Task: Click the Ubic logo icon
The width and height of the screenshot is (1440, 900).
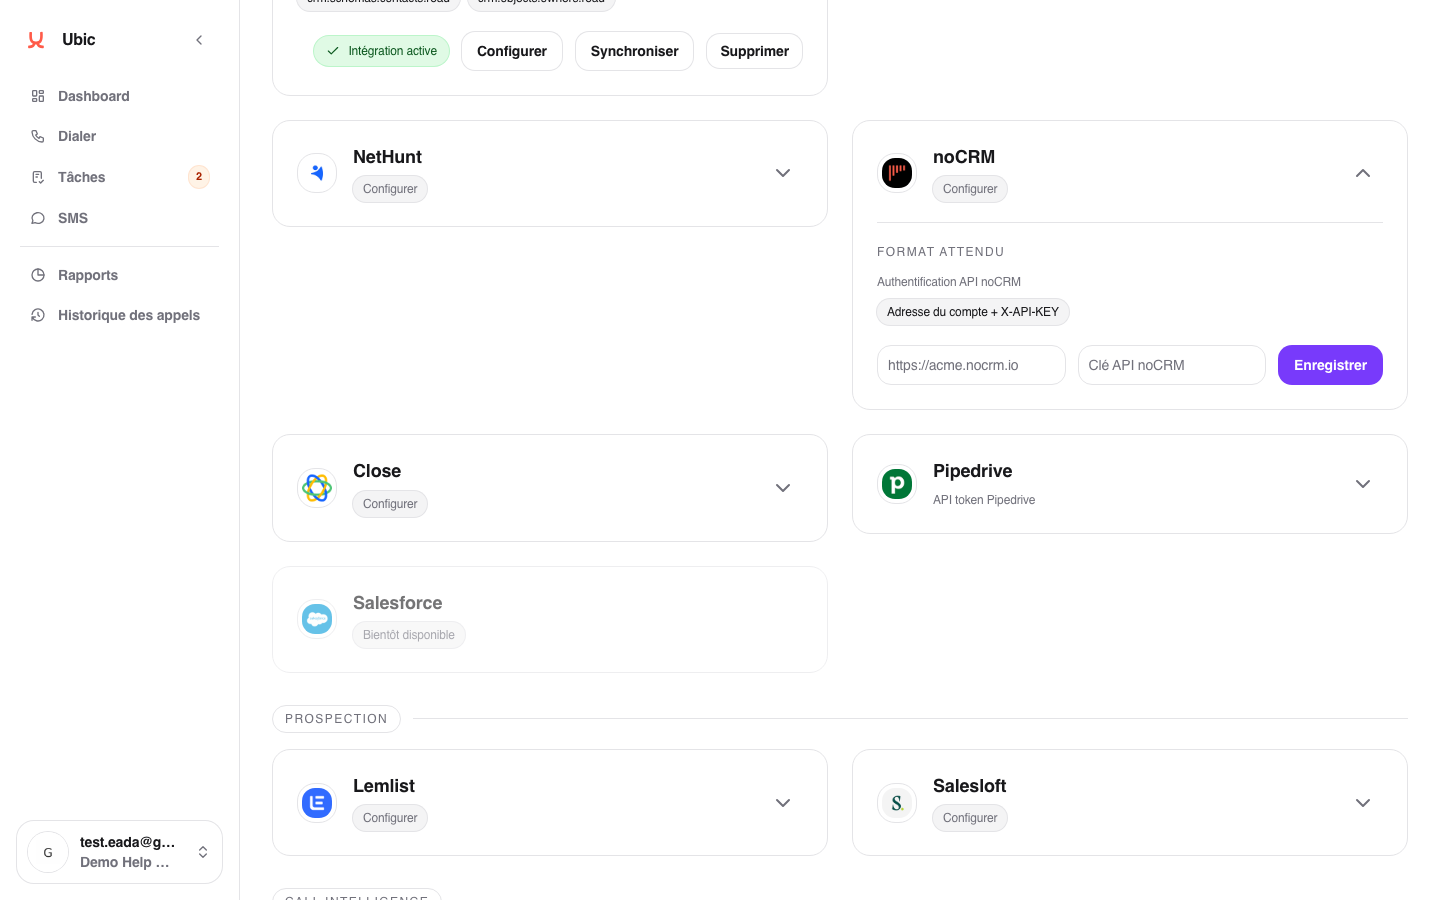Action: point(36,40)
